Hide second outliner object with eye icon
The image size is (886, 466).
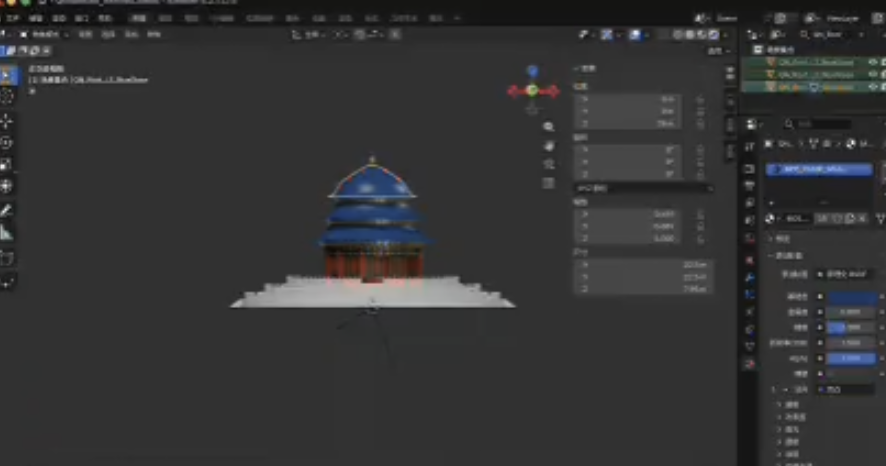(x=873, y=75)
